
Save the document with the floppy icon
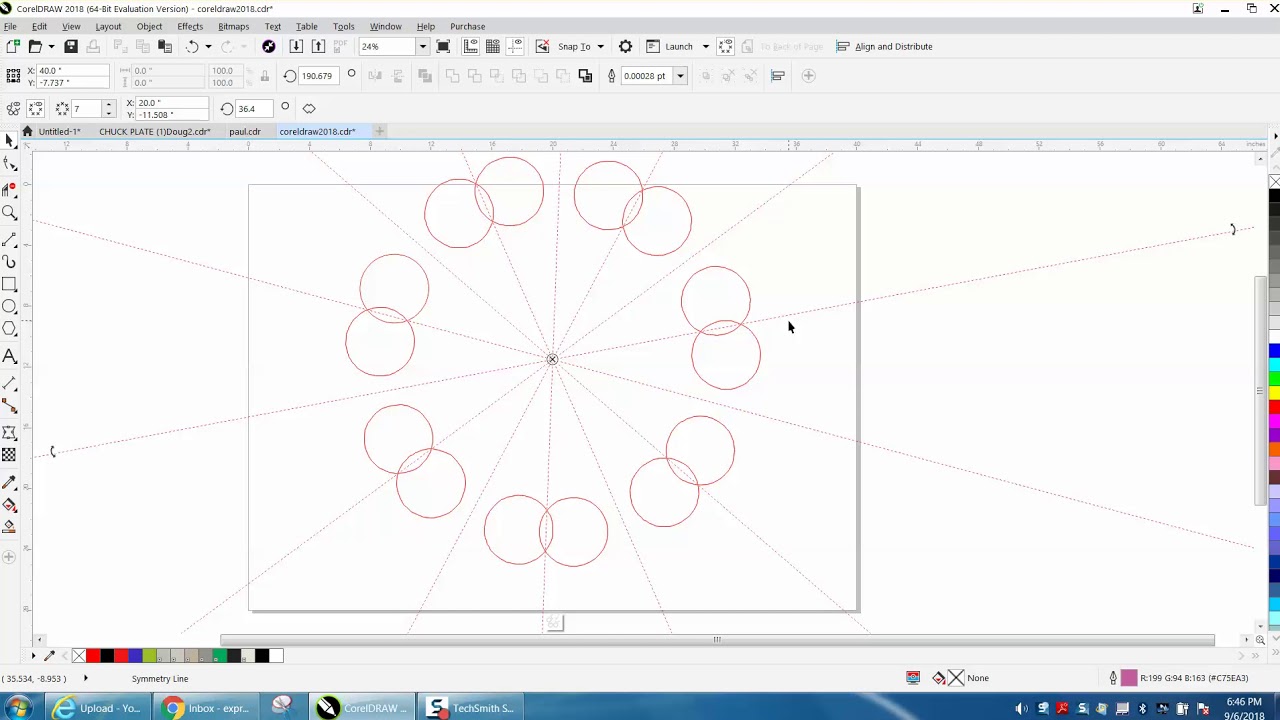[x=71, y=46]
